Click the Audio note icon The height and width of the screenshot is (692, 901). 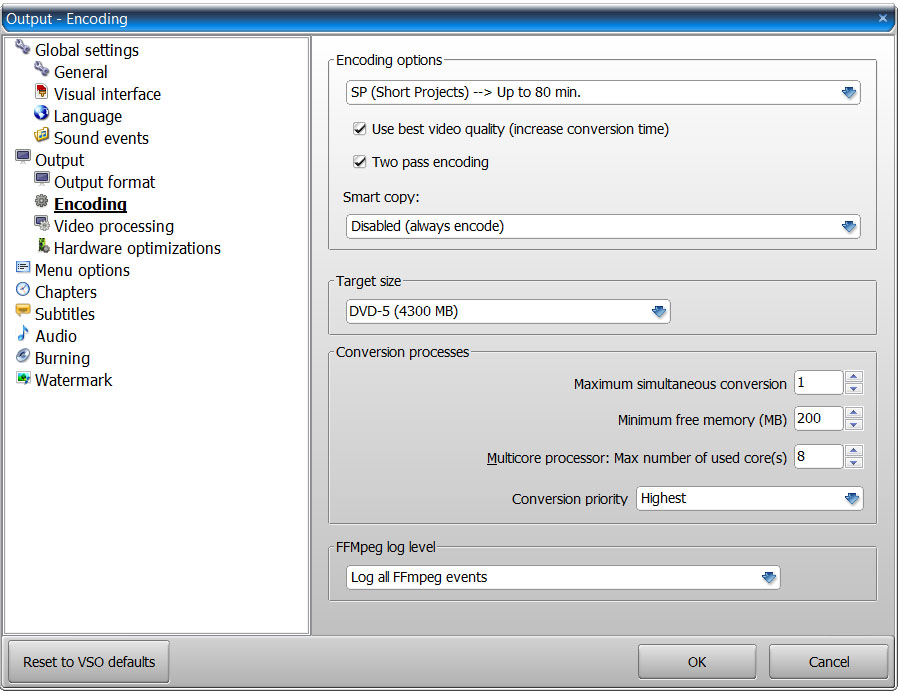(x=23, y=333)
